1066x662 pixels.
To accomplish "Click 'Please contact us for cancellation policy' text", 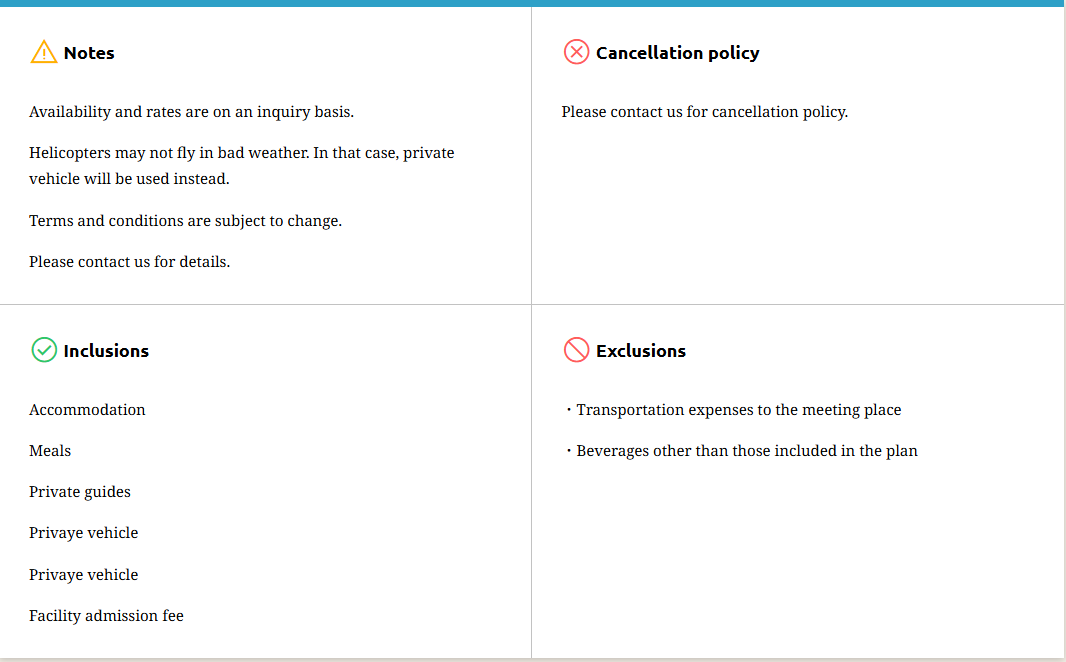I will pos(704,112).
